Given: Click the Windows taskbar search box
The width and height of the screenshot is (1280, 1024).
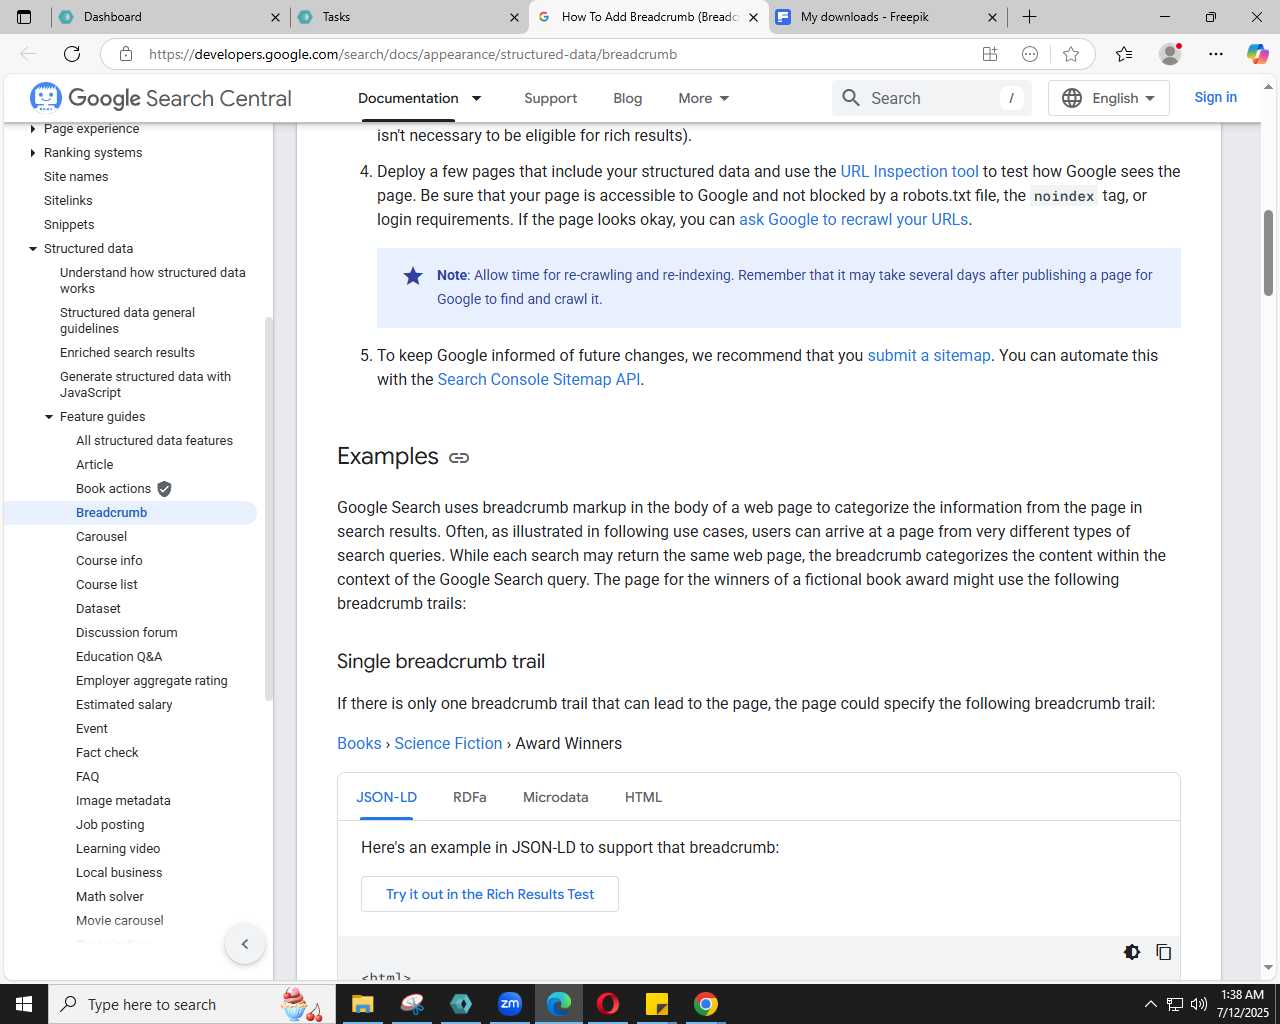Looking at the screenshot, I should point(190,1004).
